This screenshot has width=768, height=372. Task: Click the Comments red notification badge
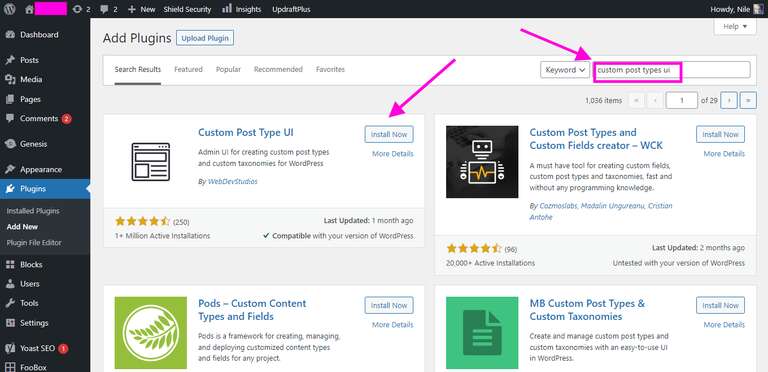[x=67, y=118]
